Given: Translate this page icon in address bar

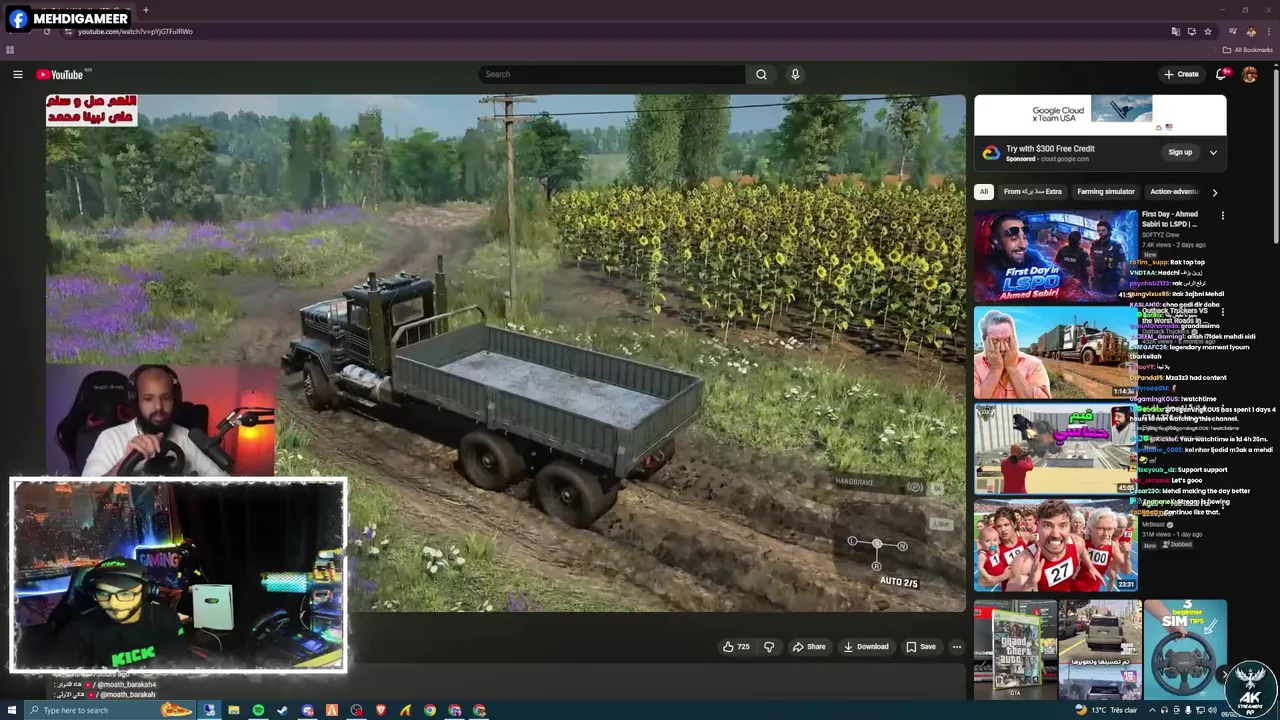Looking at the screenshot, I should tap(1176, 31).
